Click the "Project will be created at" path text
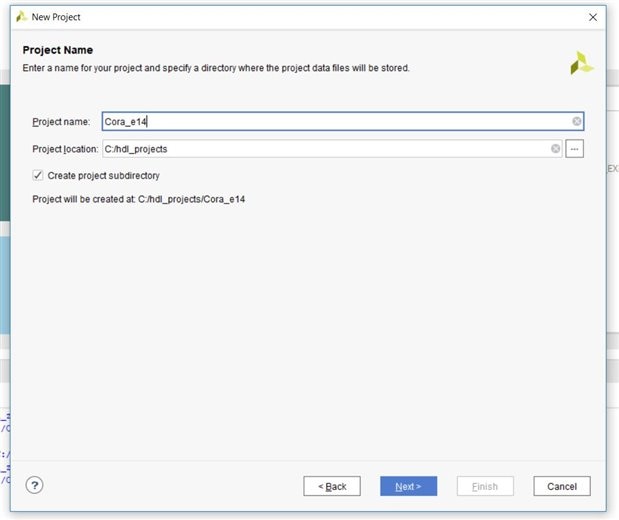 pyautogui.click(x=139, y=199)
